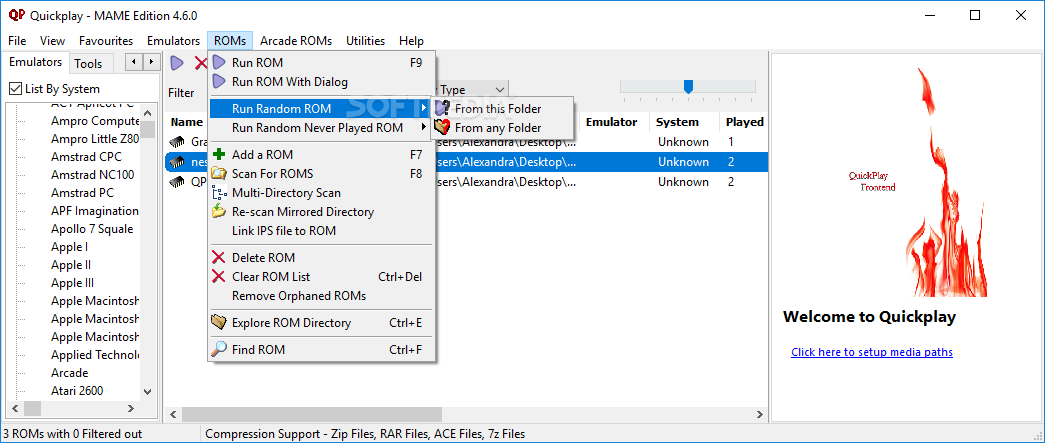The height and width of the screenshot is (443, 1045).
Task: Click the tree icon for Multi-Directory Scan
Action: [x=219, y=193]
